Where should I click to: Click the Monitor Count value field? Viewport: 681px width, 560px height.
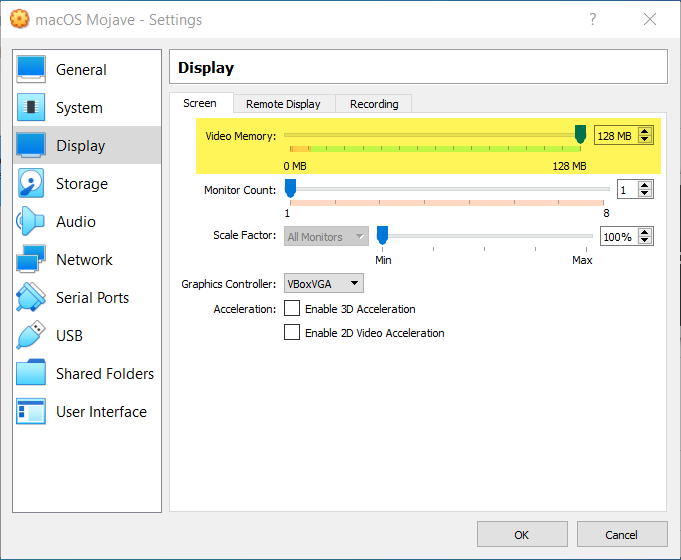click(627, 189)
